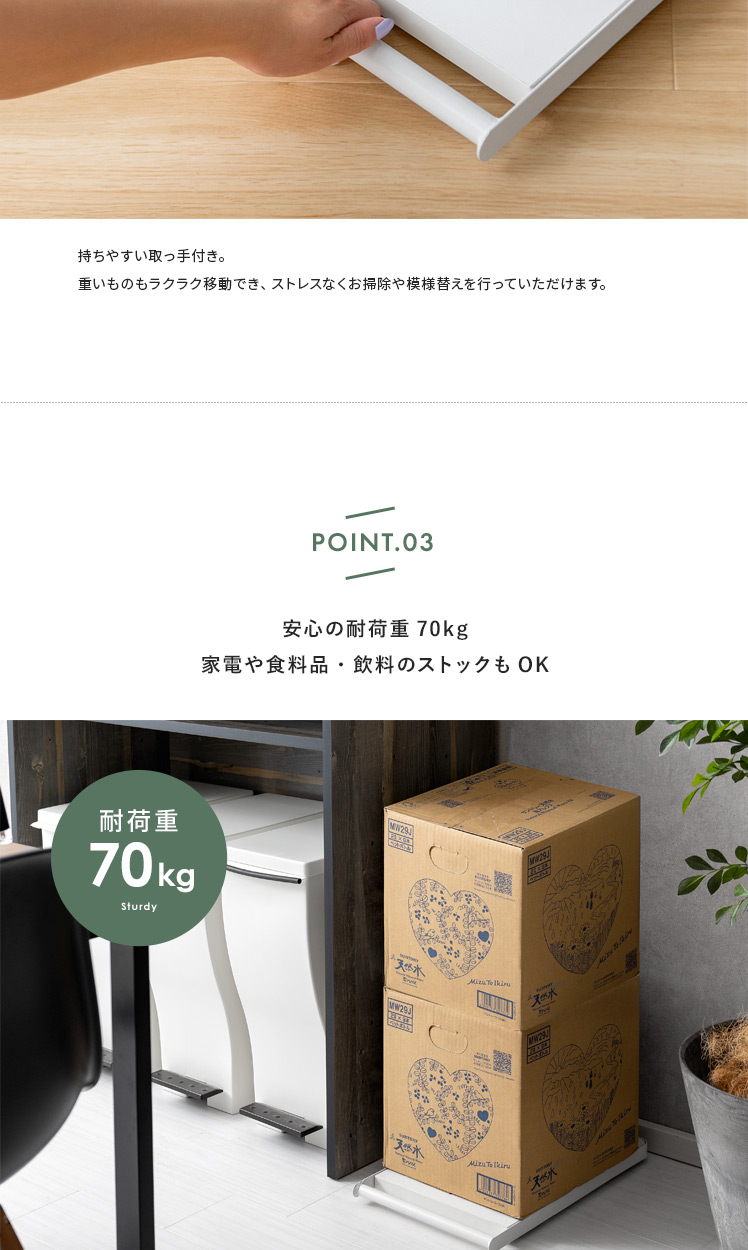Click the 家電や食料品・飲料のストックも OK line
Screen dimensions: 748x1250
click(x=375, y=665)
